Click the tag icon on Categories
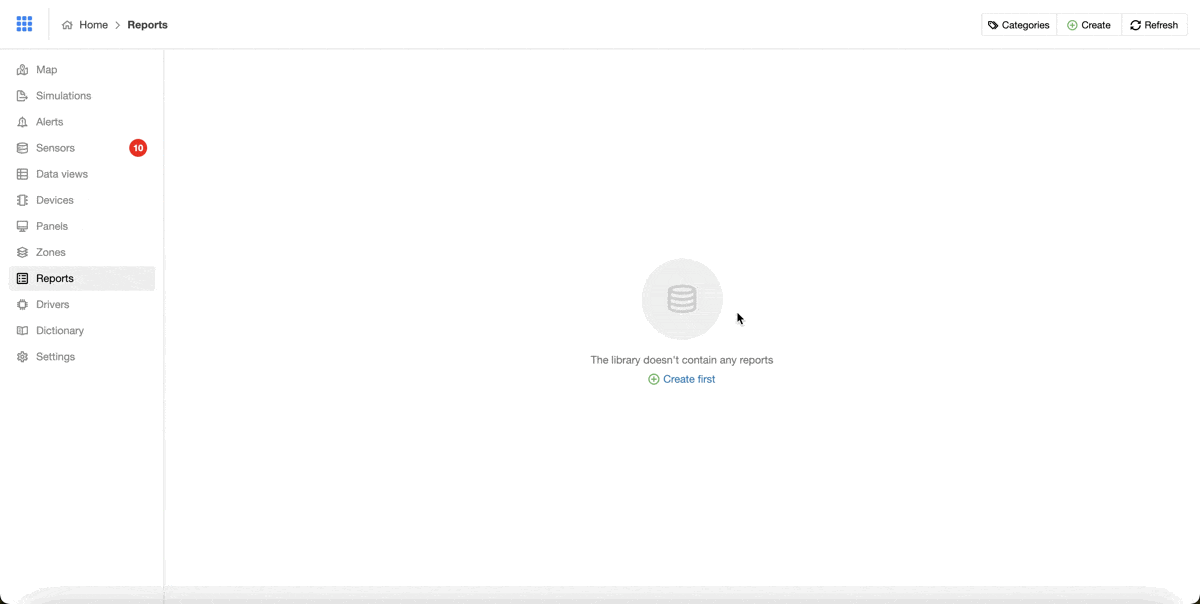Viewport: 1200px width, 604px height. tap(993, 25)
